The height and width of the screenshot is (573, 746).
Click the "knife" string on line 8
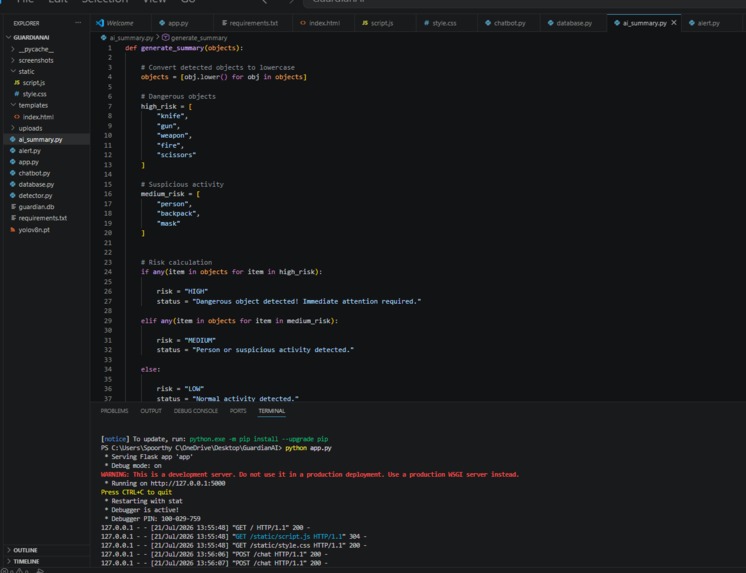click(x=170, y=116)
